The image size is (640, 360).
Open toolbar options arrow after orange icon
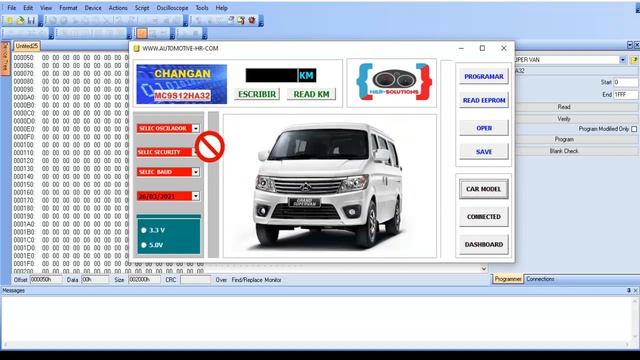(172, 33)
